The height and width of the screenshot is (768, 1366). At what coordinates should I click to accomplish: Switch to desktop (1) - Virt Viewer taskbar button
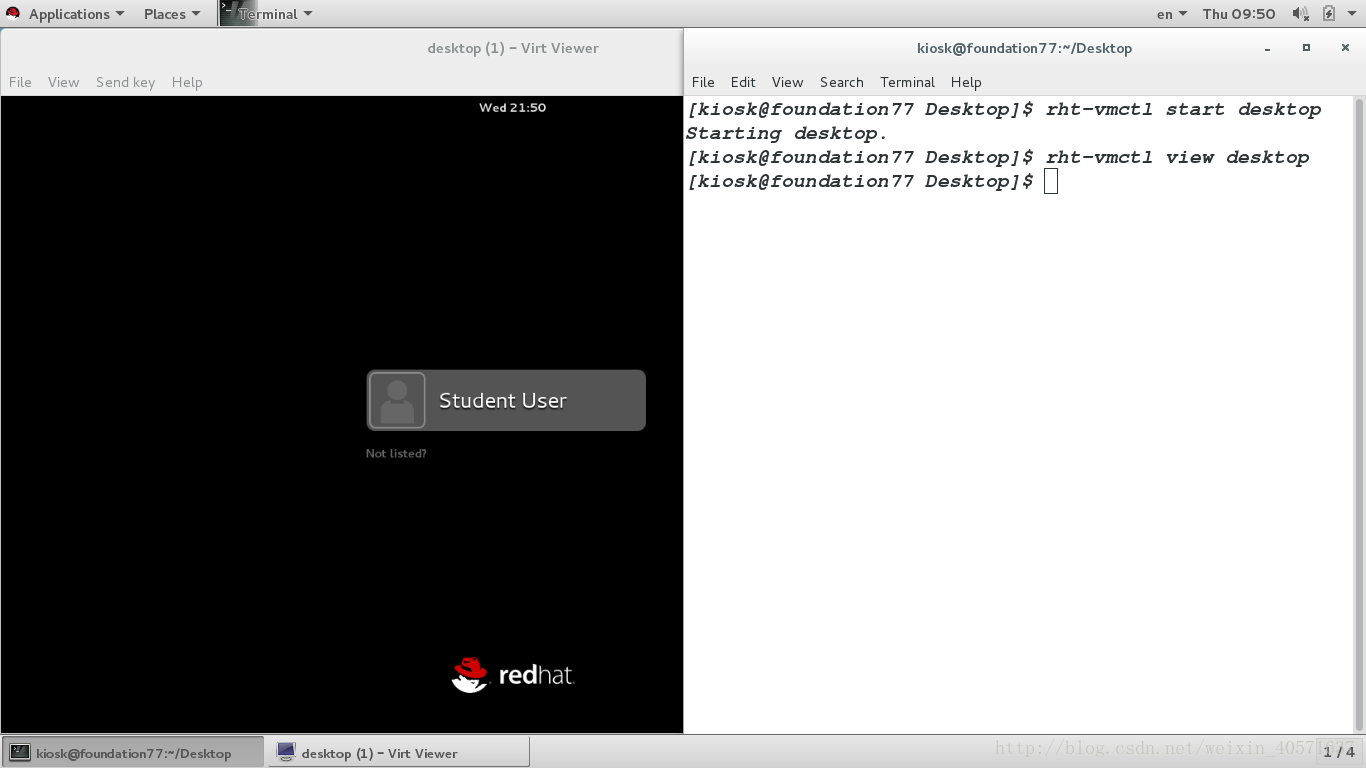(398, 753)
